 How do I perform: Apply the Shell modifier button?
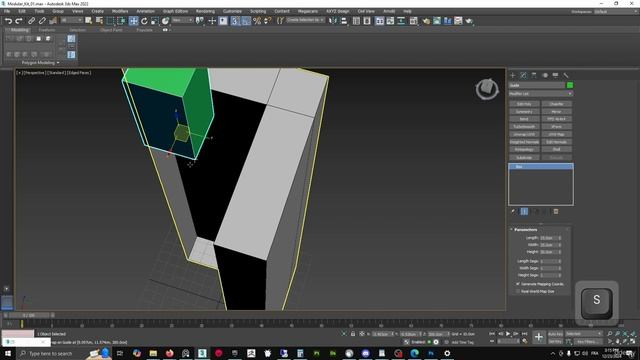coord(557,149)
